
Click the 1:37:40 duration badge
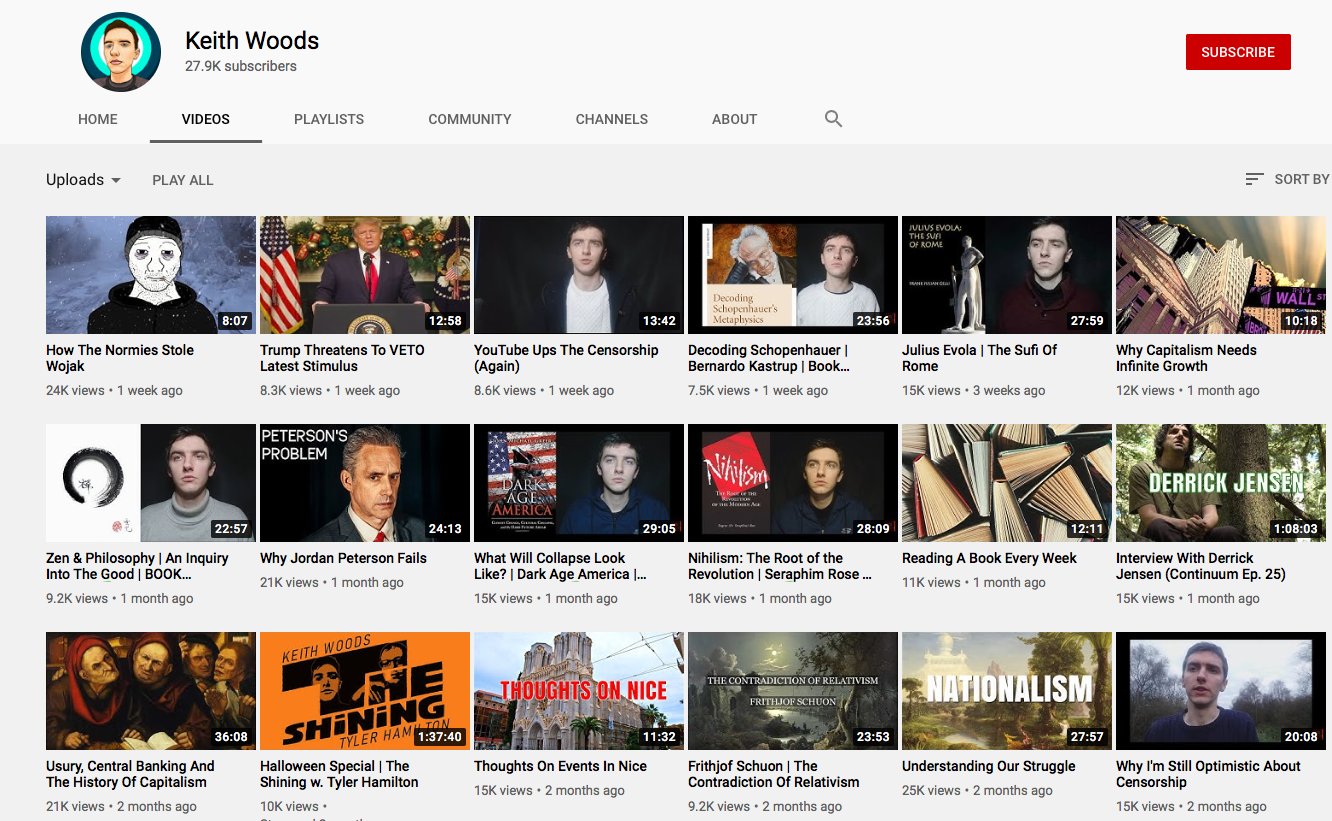pyautogui.click(x=440, y=737)
